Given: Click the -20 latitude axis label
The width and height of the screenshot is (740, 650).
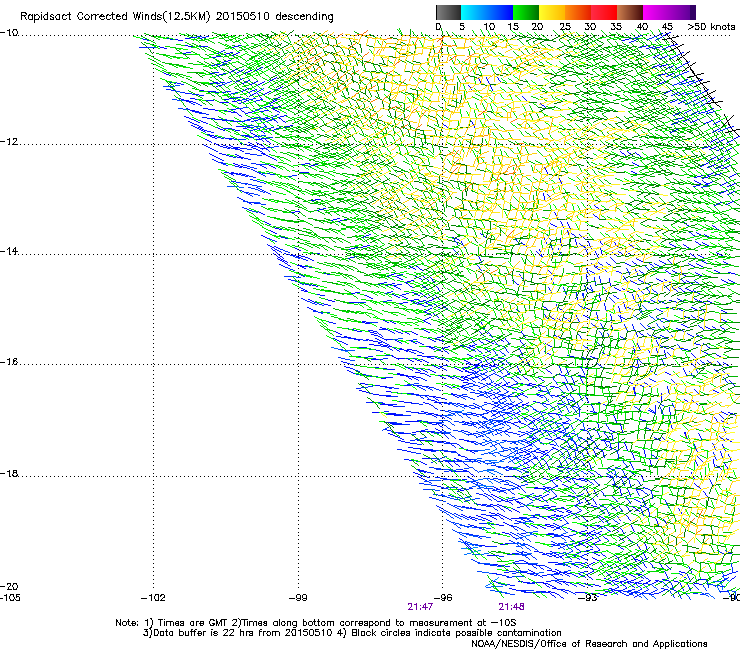Looking at the screenshot, I should pos(9,586).
